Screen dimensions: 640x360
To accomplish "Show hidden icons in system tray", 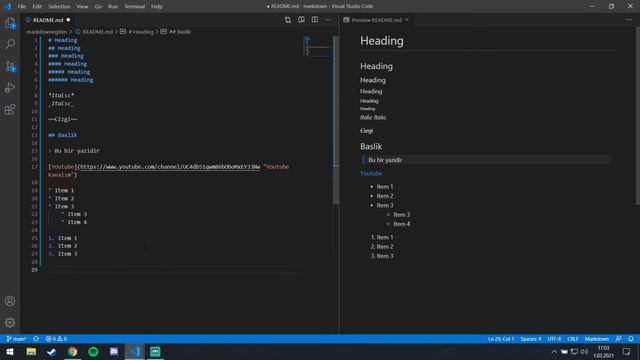I will click(554, 351).
